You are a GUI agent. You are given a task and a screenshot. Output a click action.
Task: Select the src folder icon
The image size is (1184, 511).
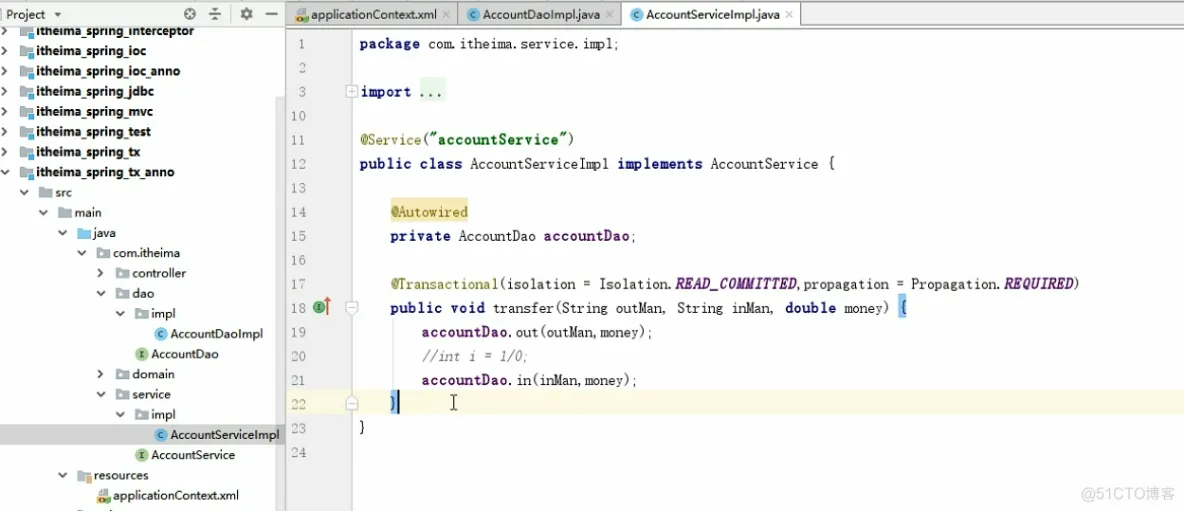point(46,192)
